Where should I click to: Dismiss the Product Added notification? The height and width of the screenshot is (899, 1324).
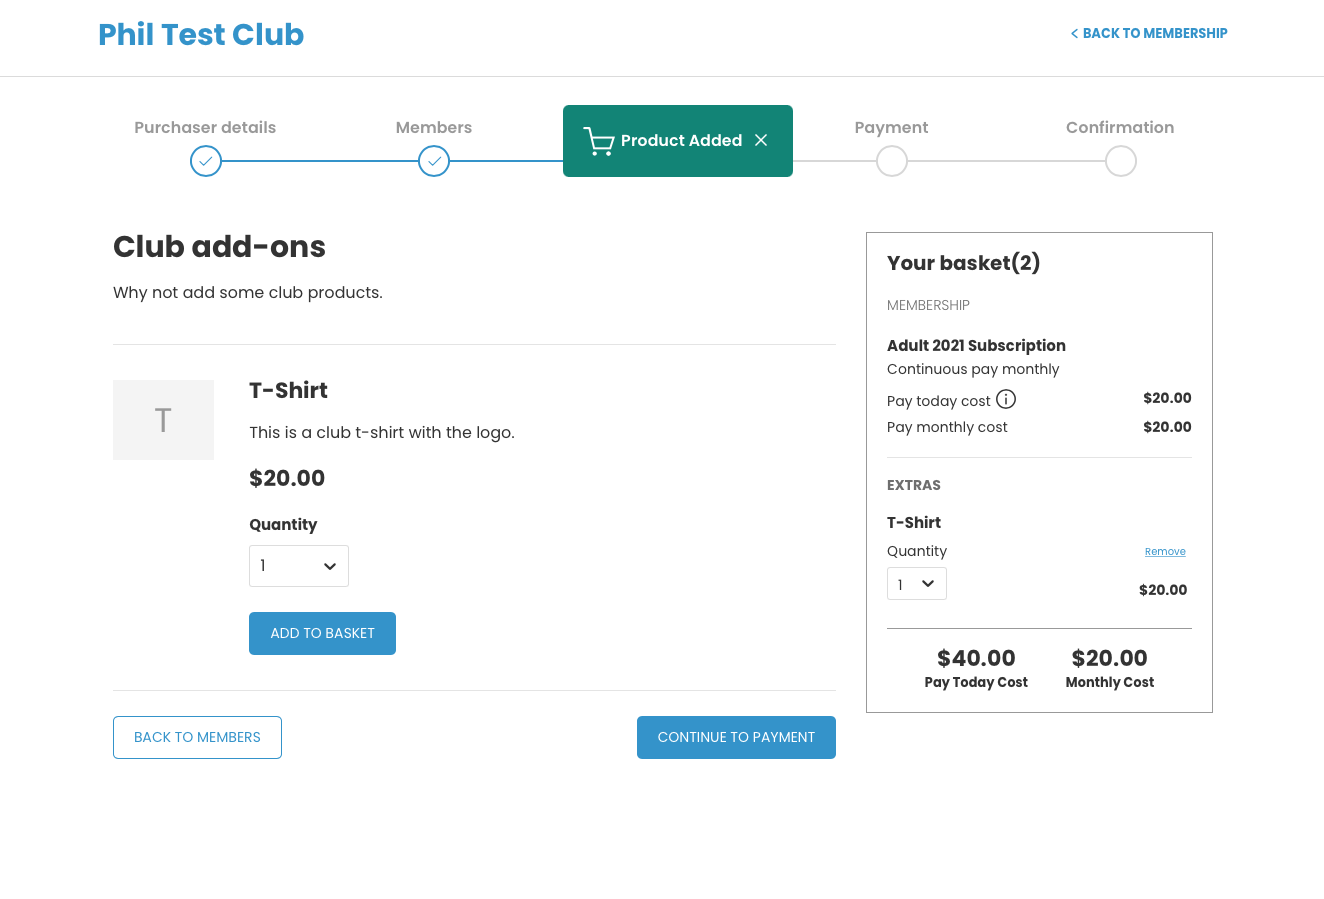[x=761, y=140]
